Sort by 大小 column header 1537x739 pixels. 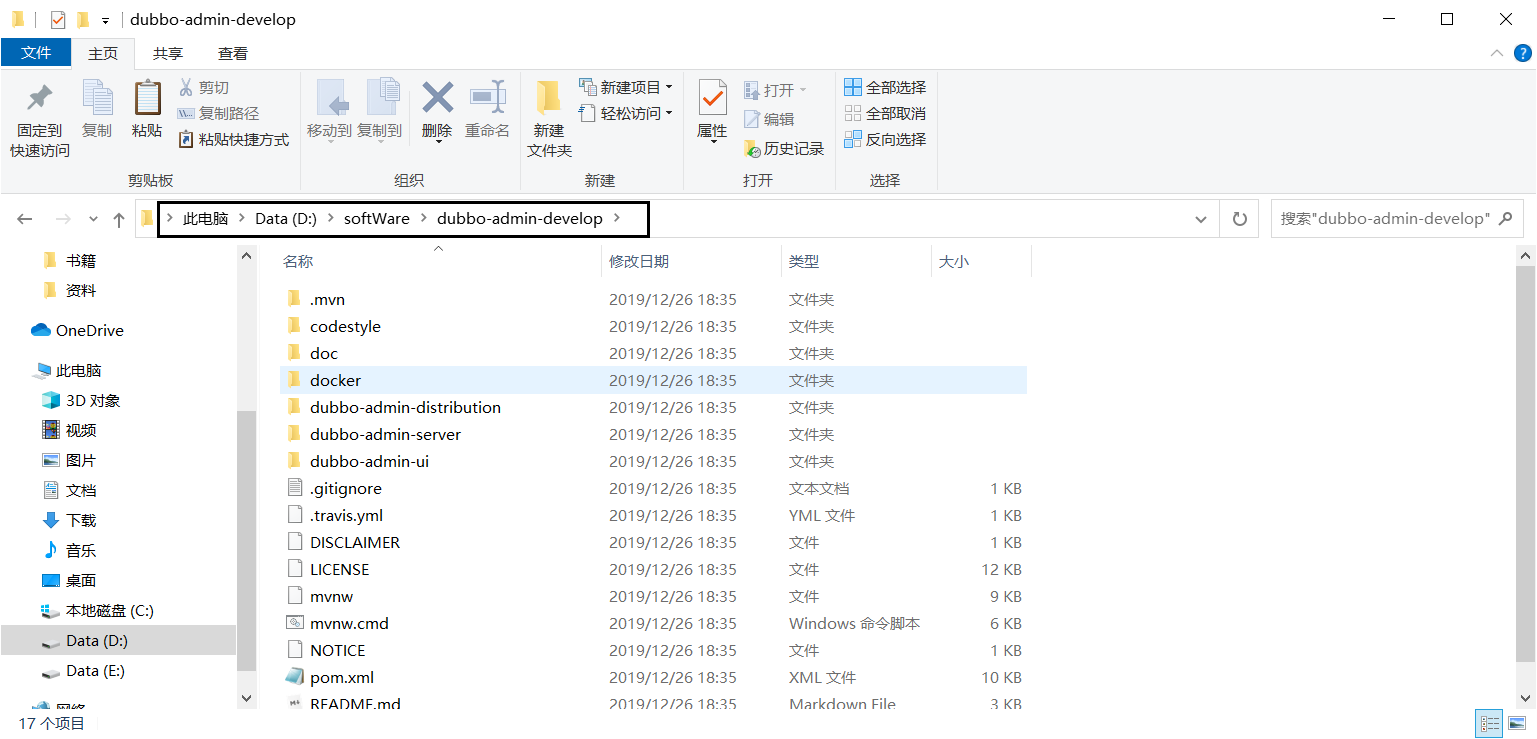click(953, 262)
